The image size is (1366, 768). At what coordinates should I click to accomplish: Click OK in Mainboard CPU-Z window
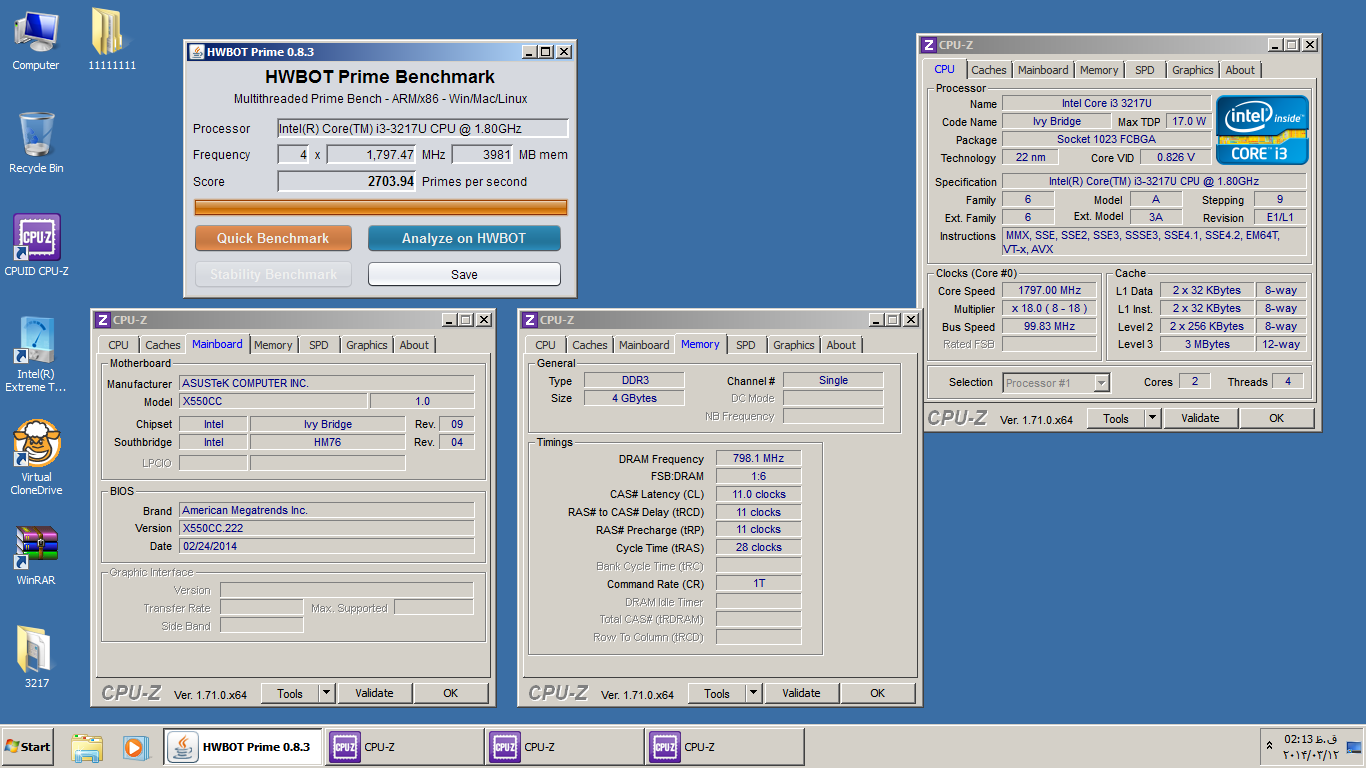pyautogui.click(x=451, y=693)
